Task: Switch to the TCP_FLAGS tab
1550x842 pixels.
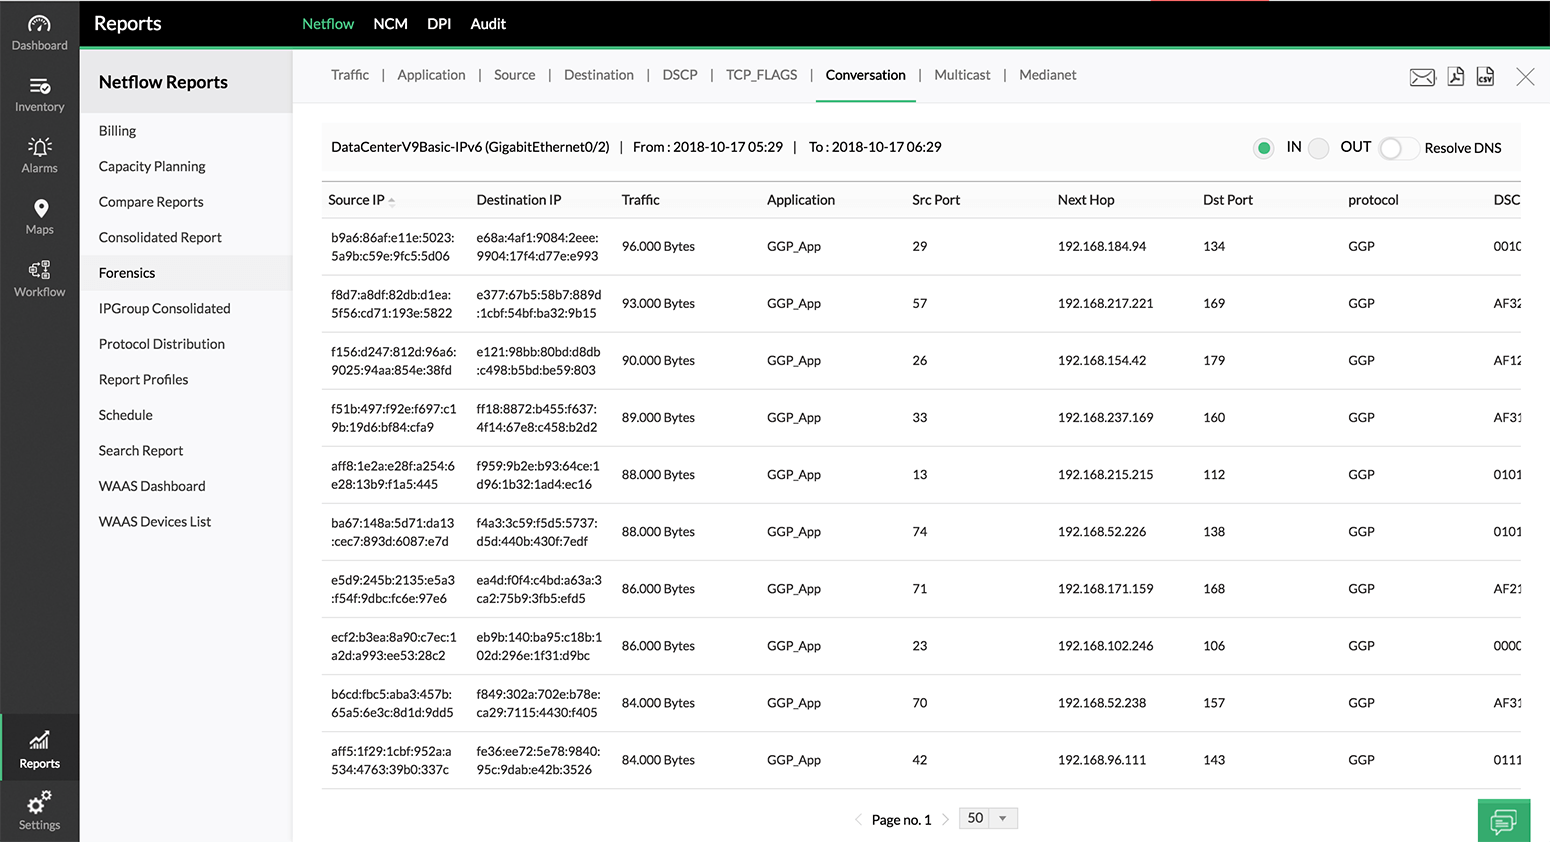Action: click(761, 75)
